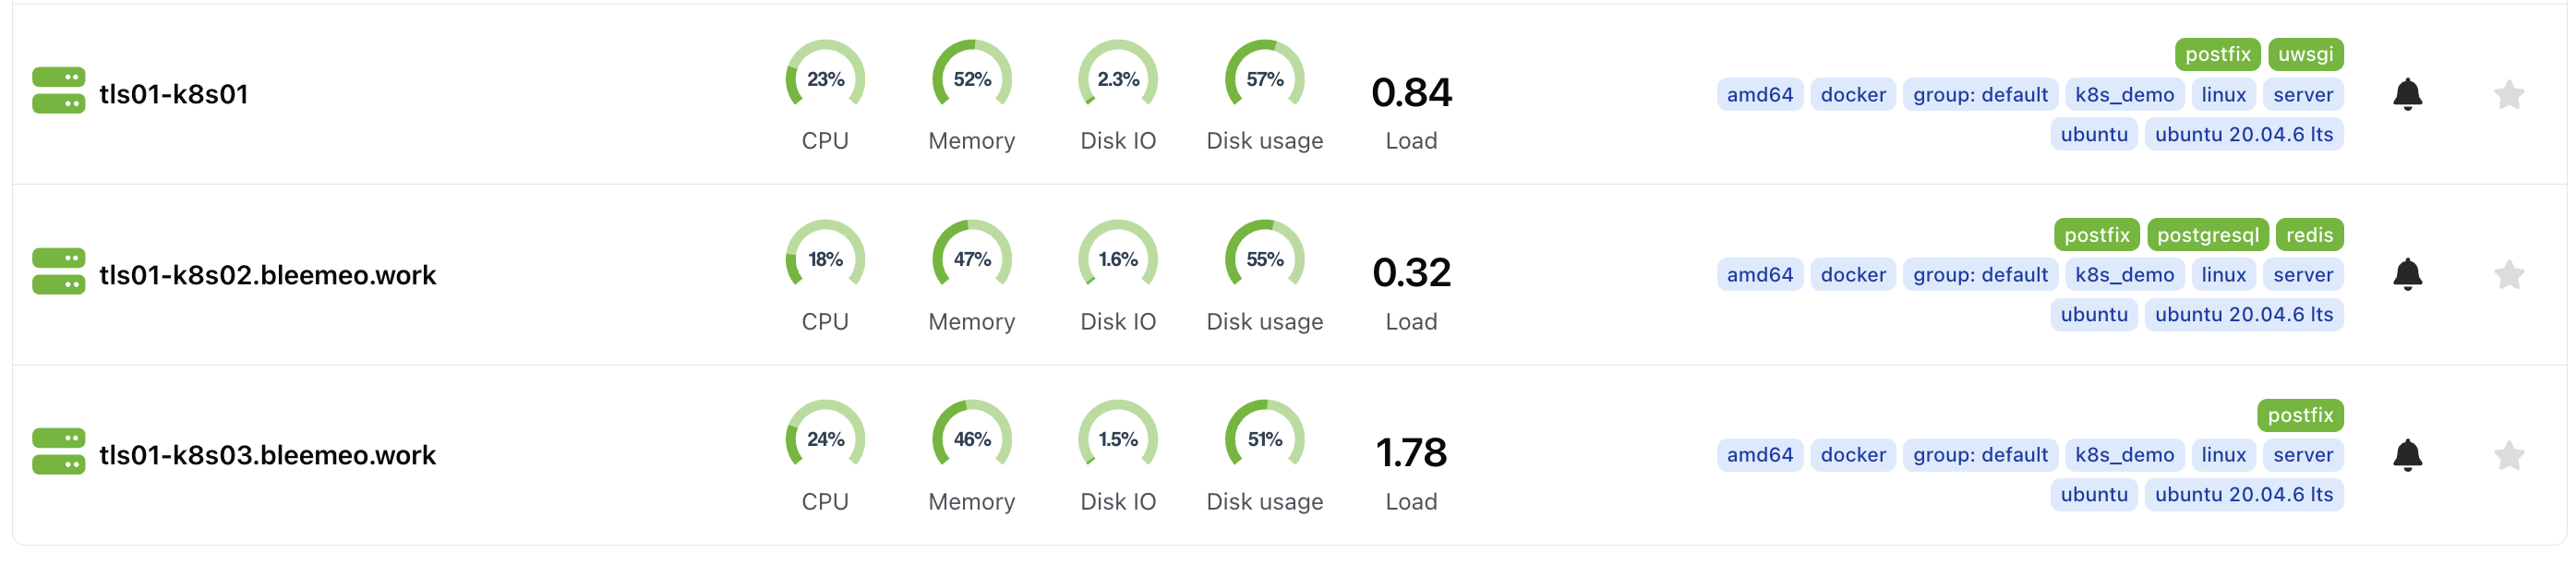Viewport: 2576px width, 565px height.
Task: Open the tls01-k8s02.bleemeo.work server page
Action: 267,275
